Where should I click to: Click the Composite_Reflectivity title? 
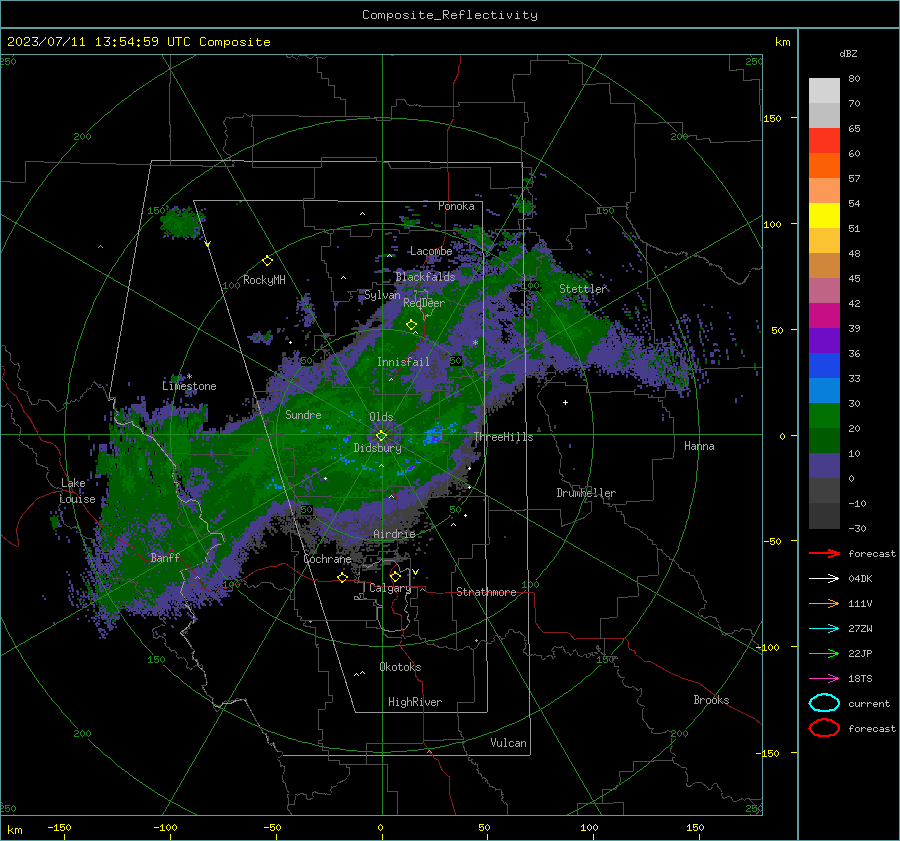pyautogui.click(x=450, y=15)
